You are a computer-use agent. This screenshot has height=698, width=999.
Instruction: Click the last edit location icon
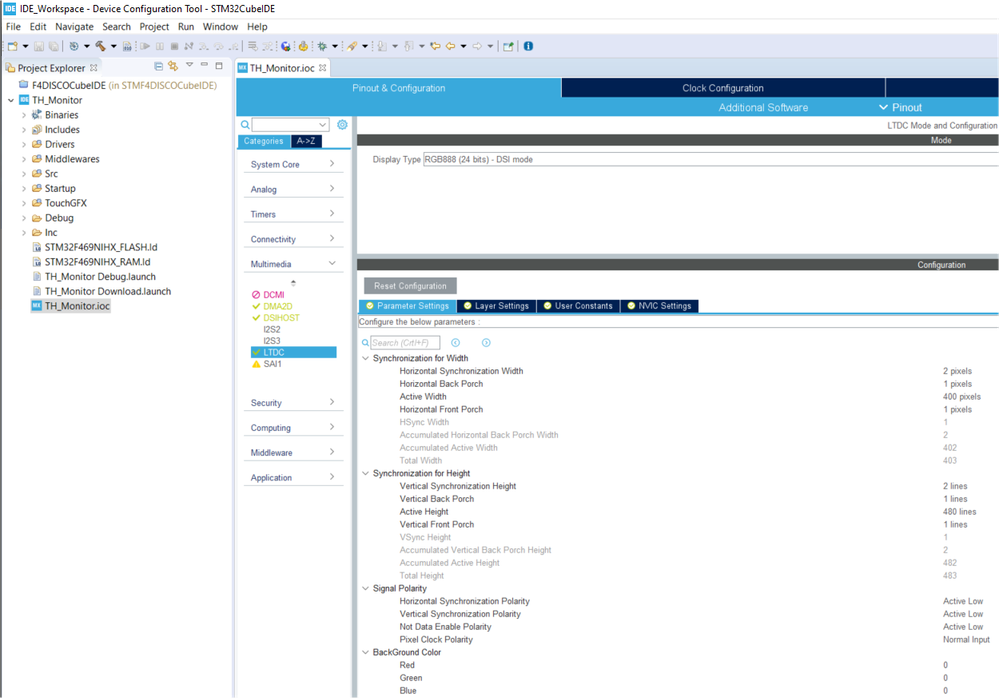[435, 46]
